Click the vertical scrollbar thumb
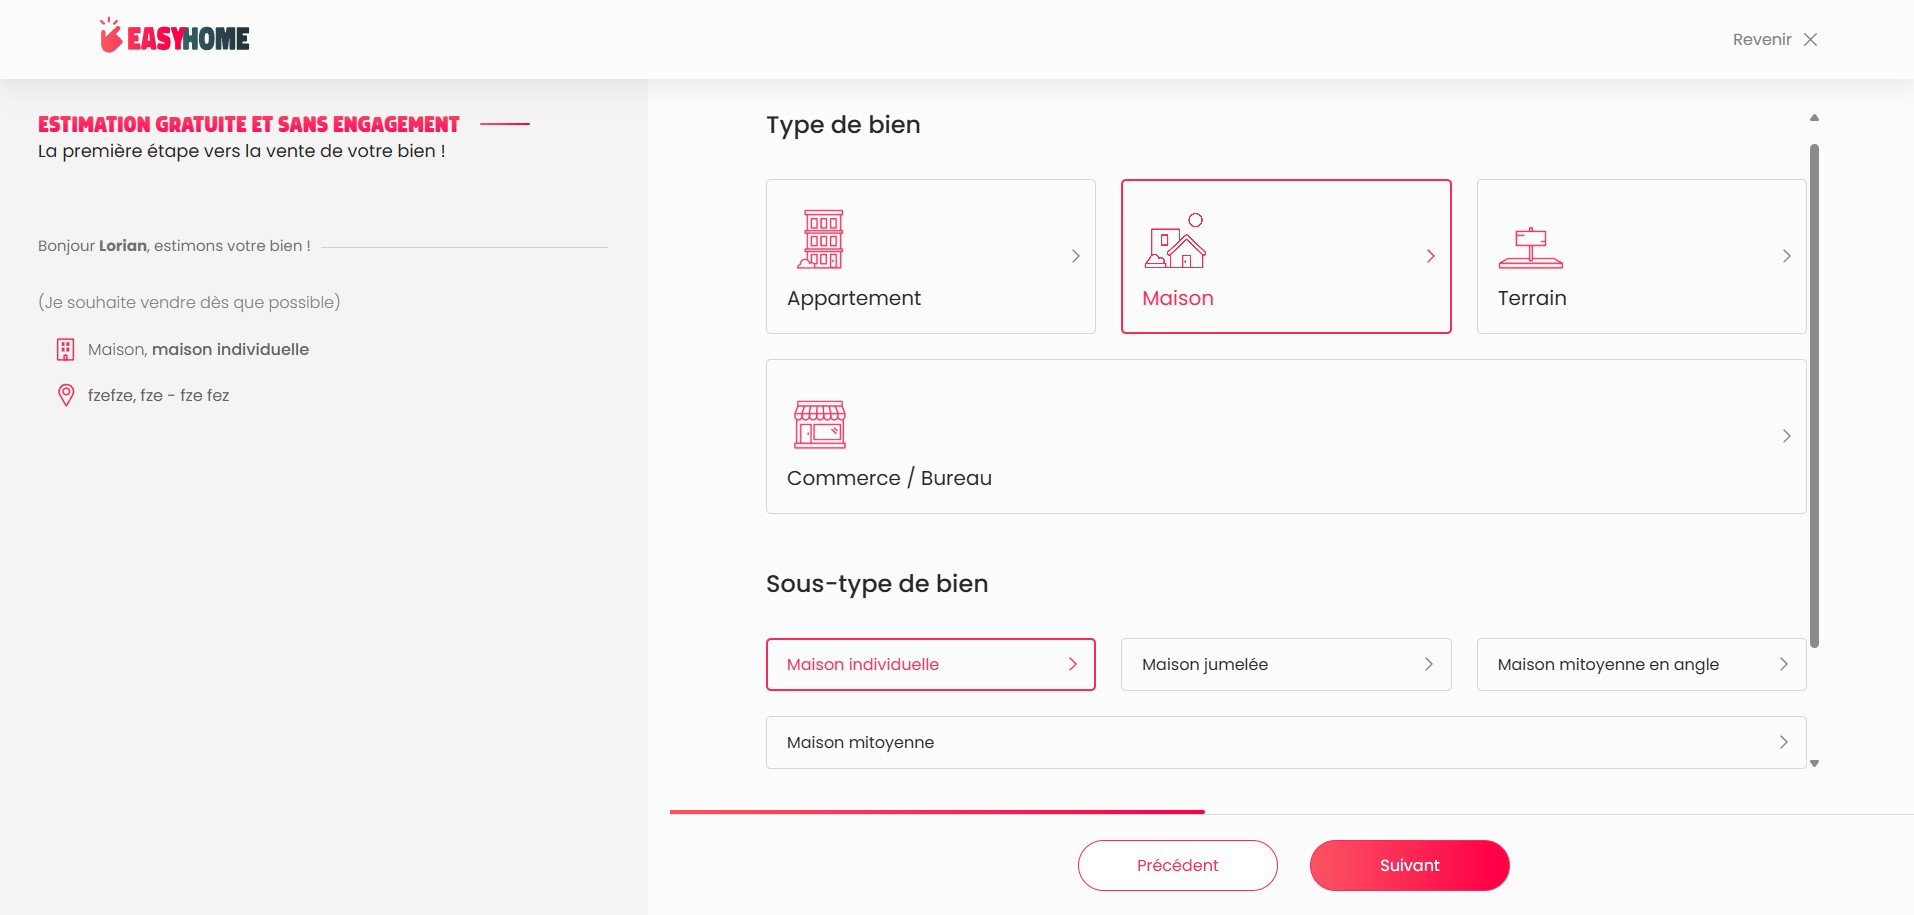Image resolution: width=1914 pixels, height=915 pixels. pyautogui.click(x=1814, y=396)
